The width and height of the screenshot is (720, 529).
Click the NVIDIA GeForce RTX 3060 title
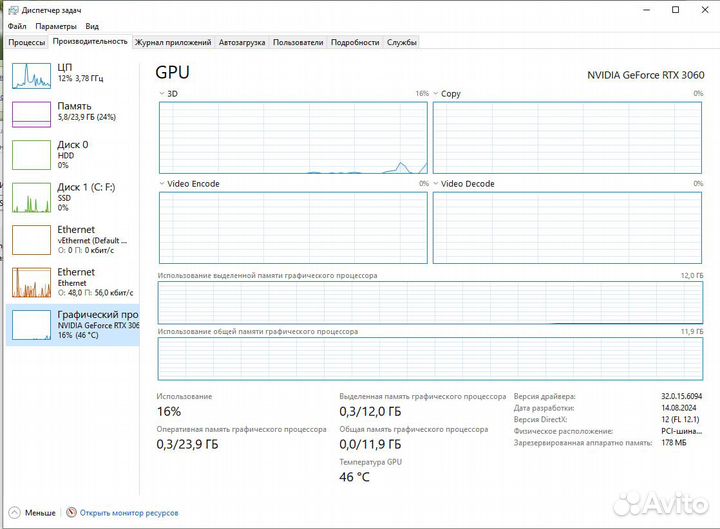click(646, 75)
